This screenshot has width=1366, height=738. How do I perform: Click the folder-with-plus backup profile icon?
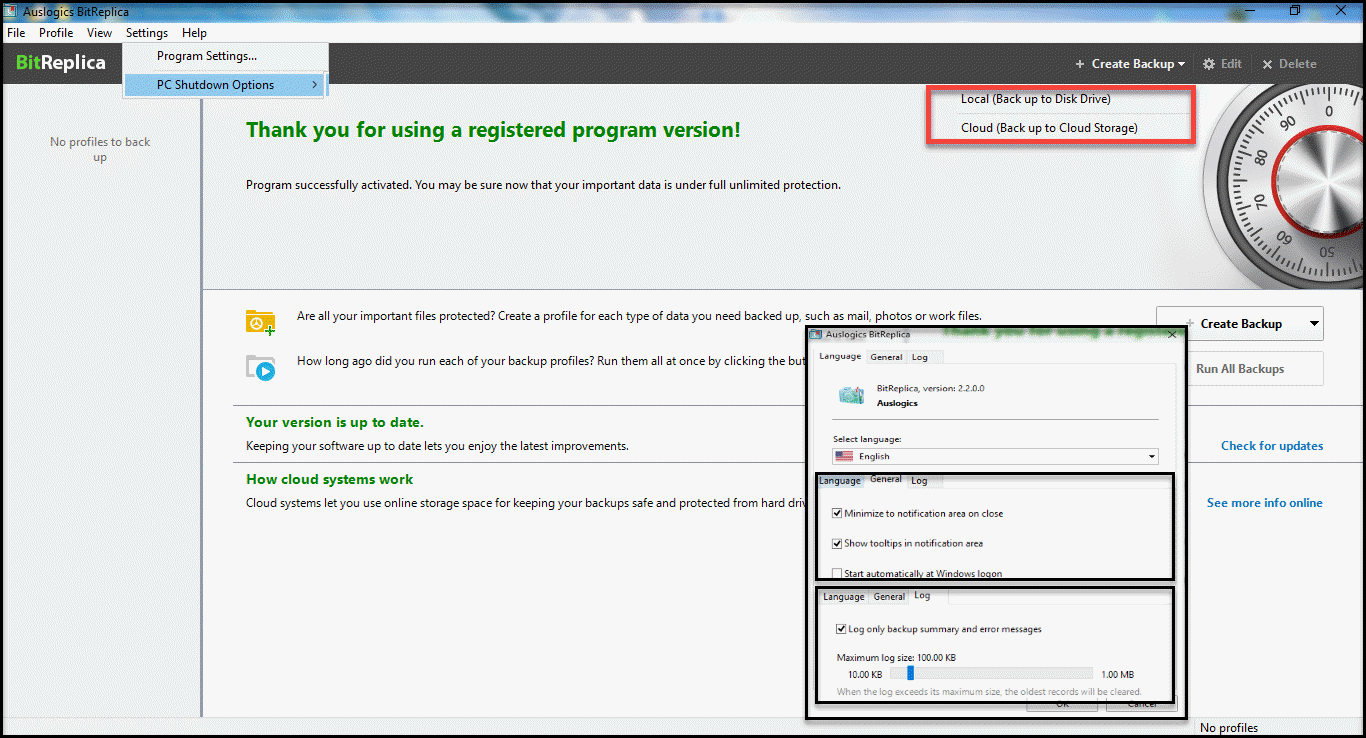[x=261, y=322]
